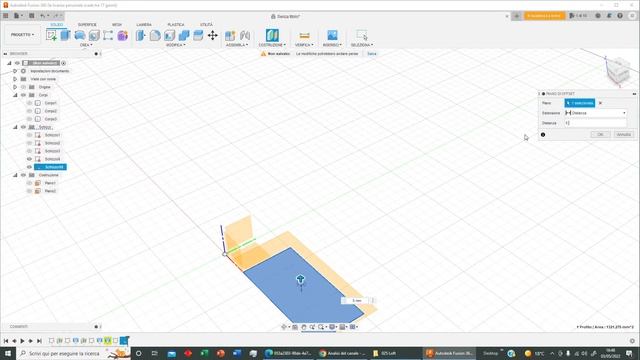Click the info icon in offset dialog

(543, 135)
